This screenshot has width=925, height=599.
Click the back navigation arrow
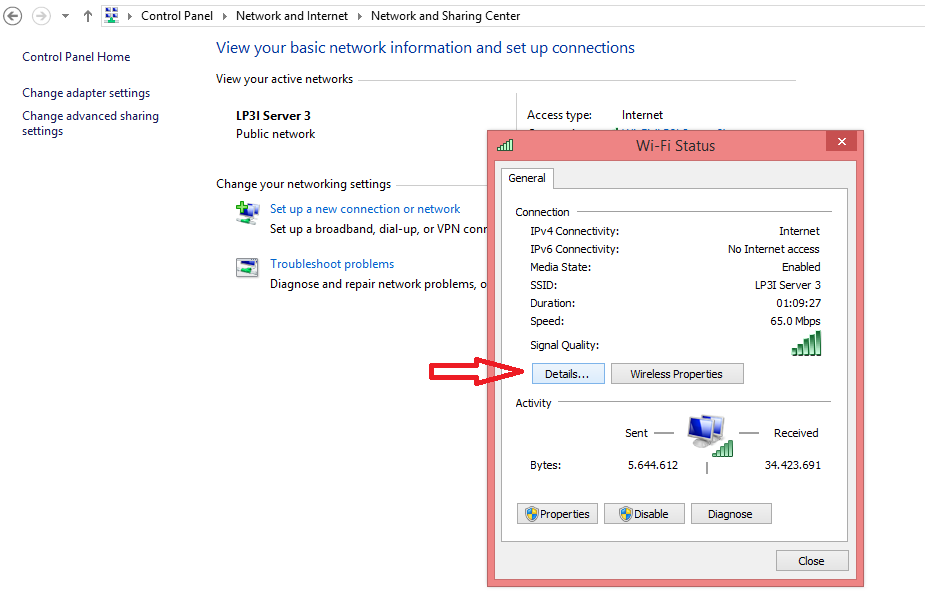pyautogui.click(x=13, y=16)
